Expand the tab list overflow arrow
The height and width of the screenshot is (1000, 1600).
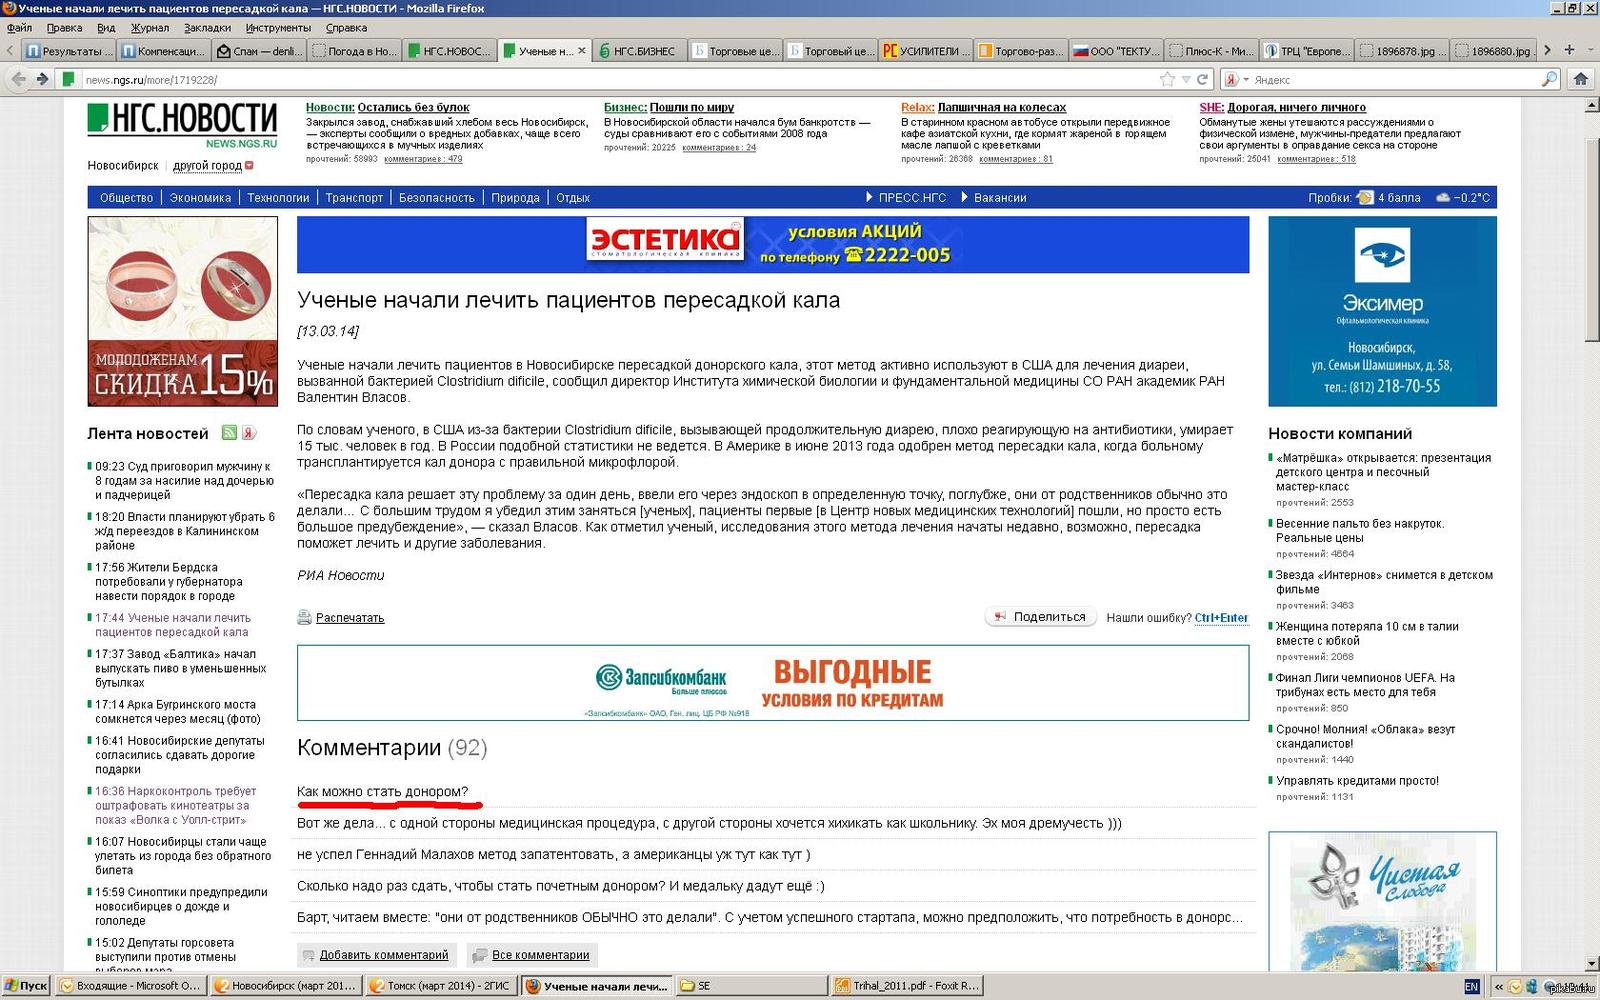point(1547,50)
